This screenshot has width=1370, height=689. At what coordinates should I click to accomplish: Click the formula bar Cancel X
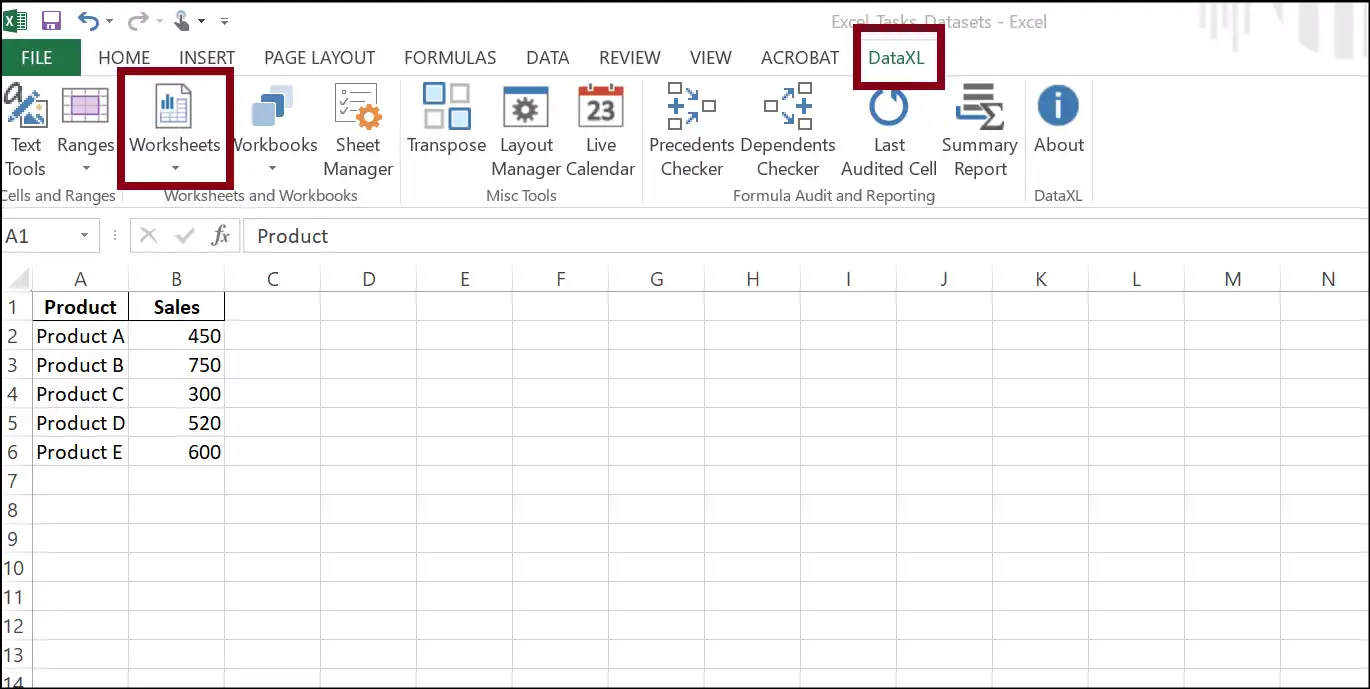coord(149,236)
